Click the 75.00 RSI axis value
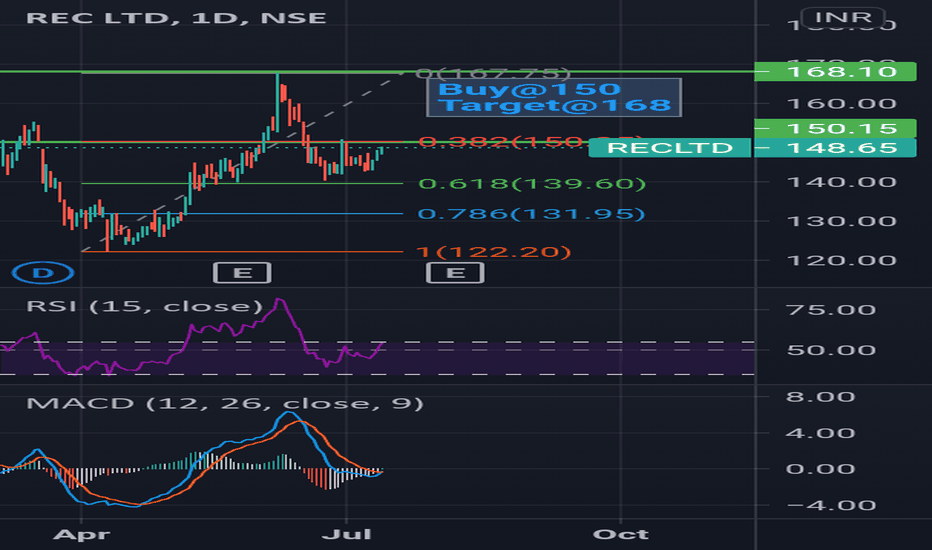932x550 pixels. coord(830,310)
